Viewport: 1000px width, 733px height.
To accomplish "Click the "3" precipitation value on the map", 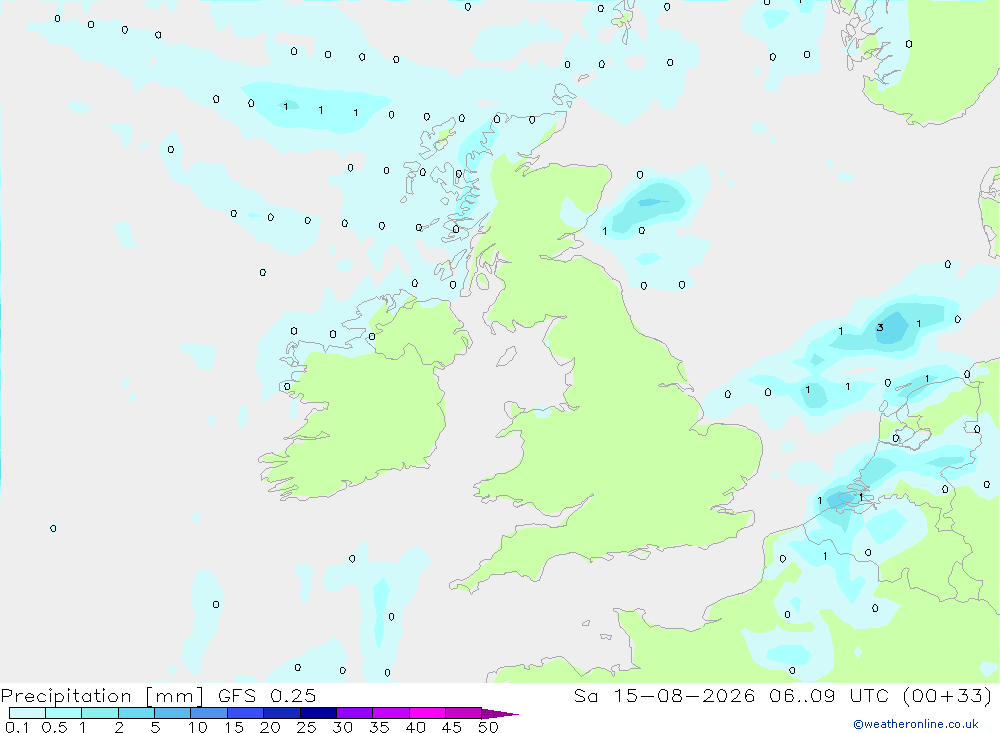I will tap(880, 327).
